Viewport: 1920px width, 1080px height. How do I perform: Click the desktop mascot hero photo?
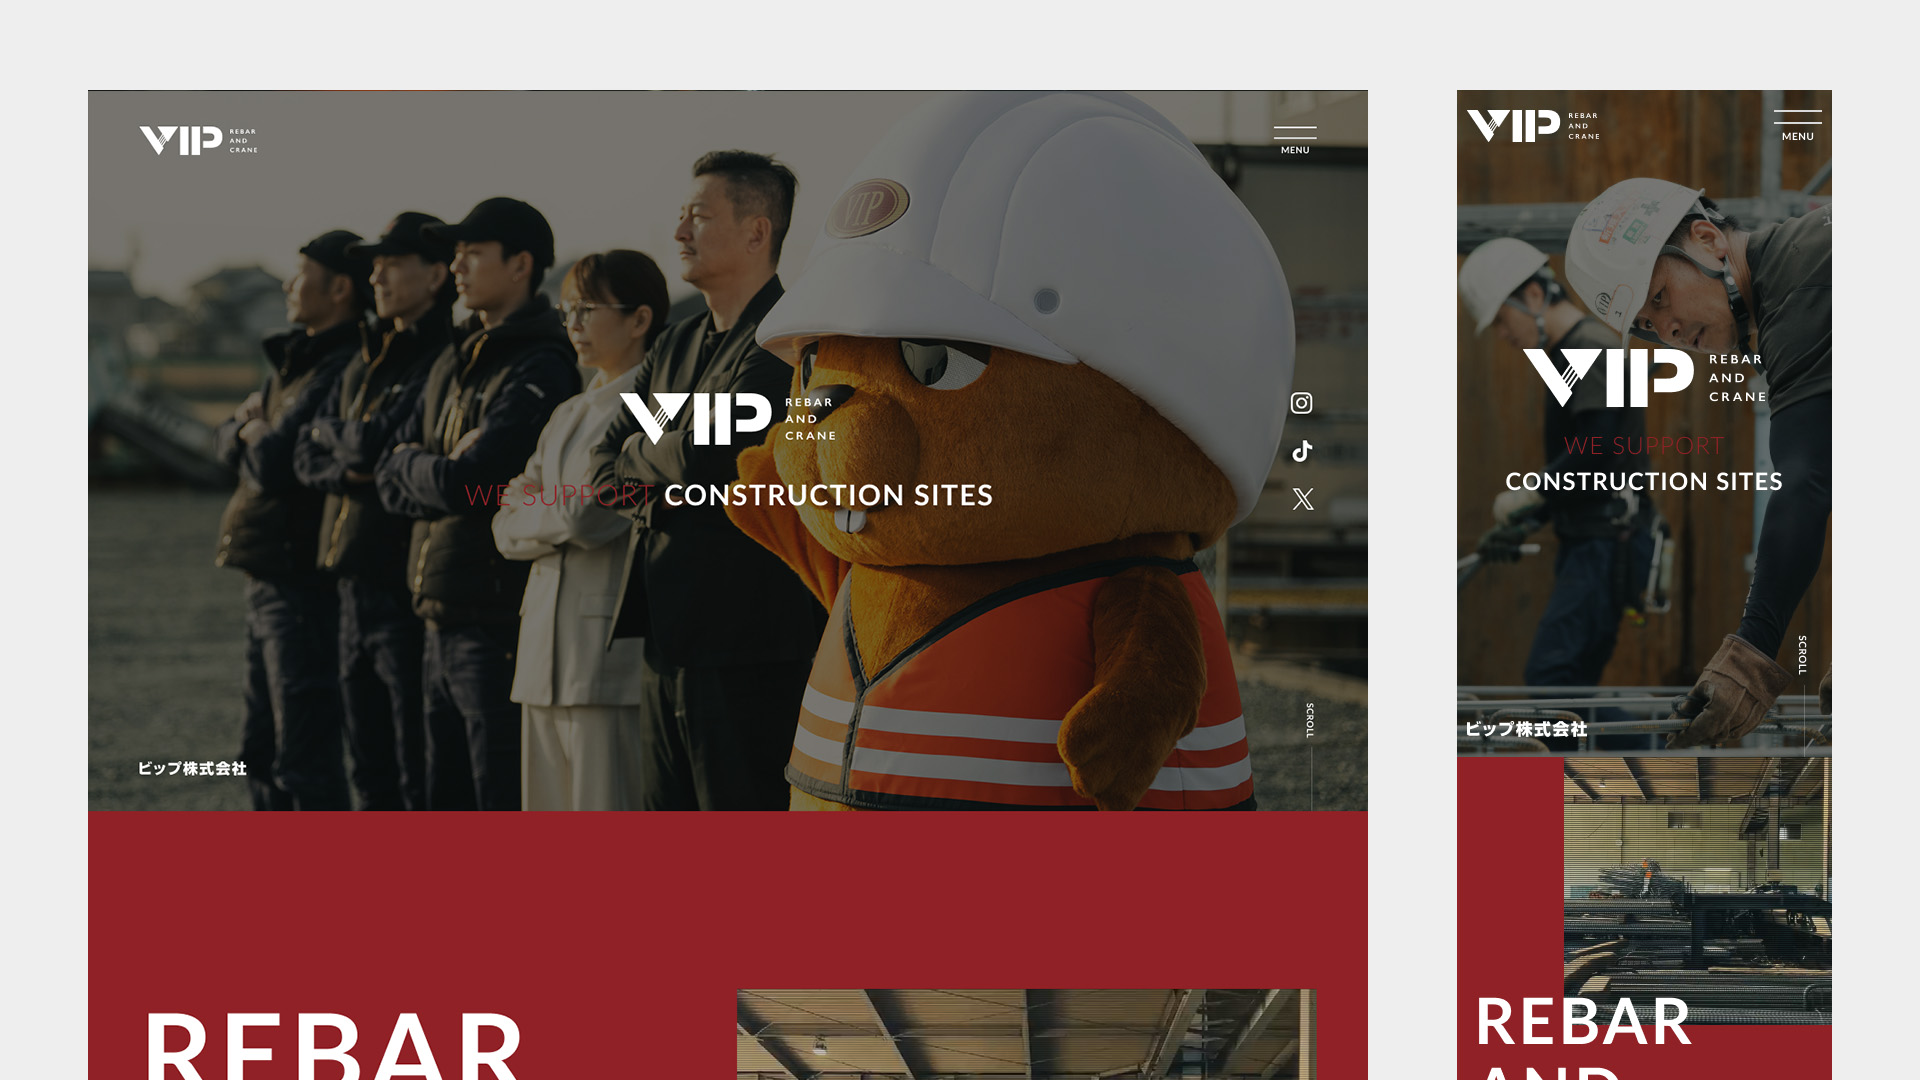coord(728,450)
